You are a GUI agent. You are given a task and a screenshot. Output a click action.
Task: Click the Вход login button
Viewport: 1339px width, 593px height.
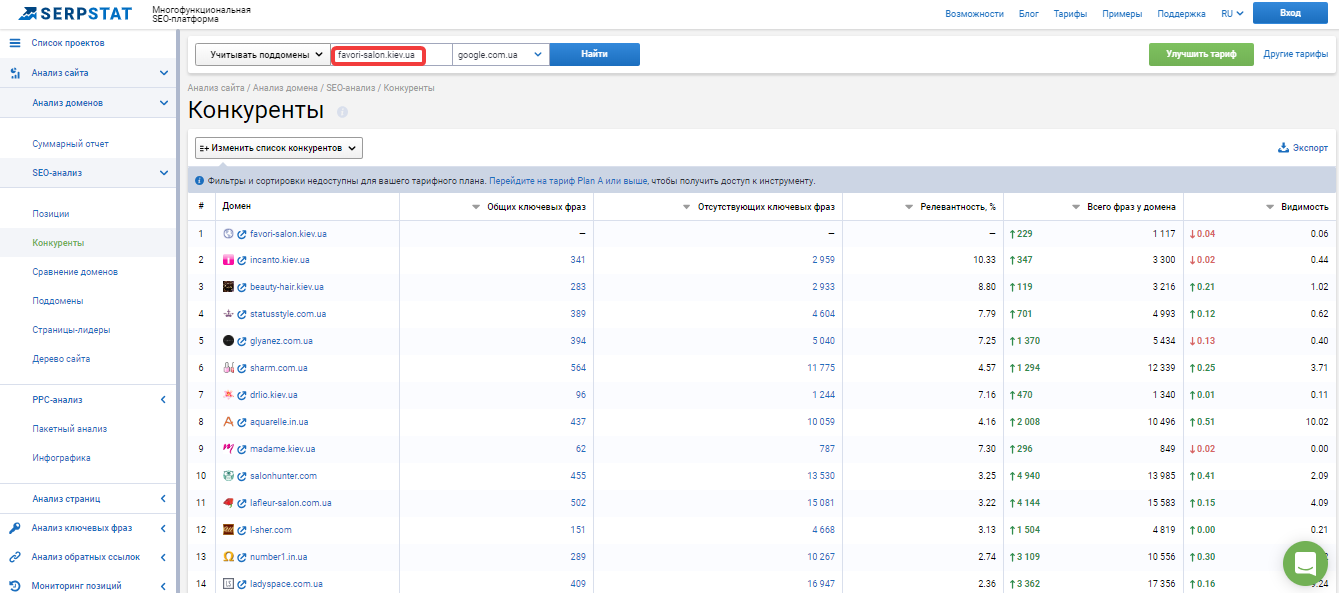point(1290,13)
